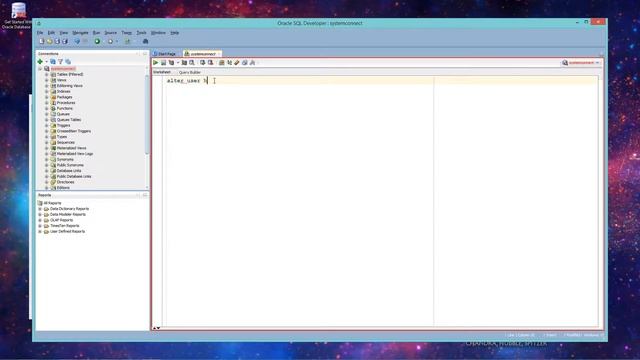
Task: Select the Queues Tables tree item
Action: tap(69, 120)
